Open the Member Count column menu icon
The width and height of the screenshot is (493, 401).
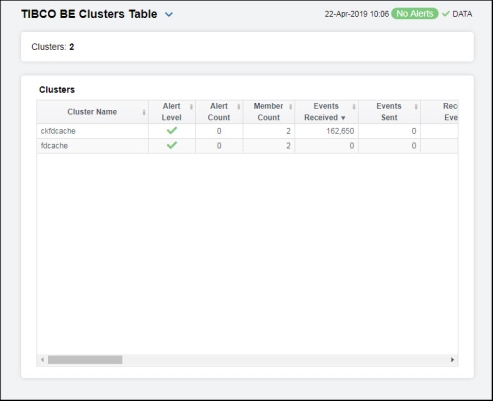[x=290, y=107]
